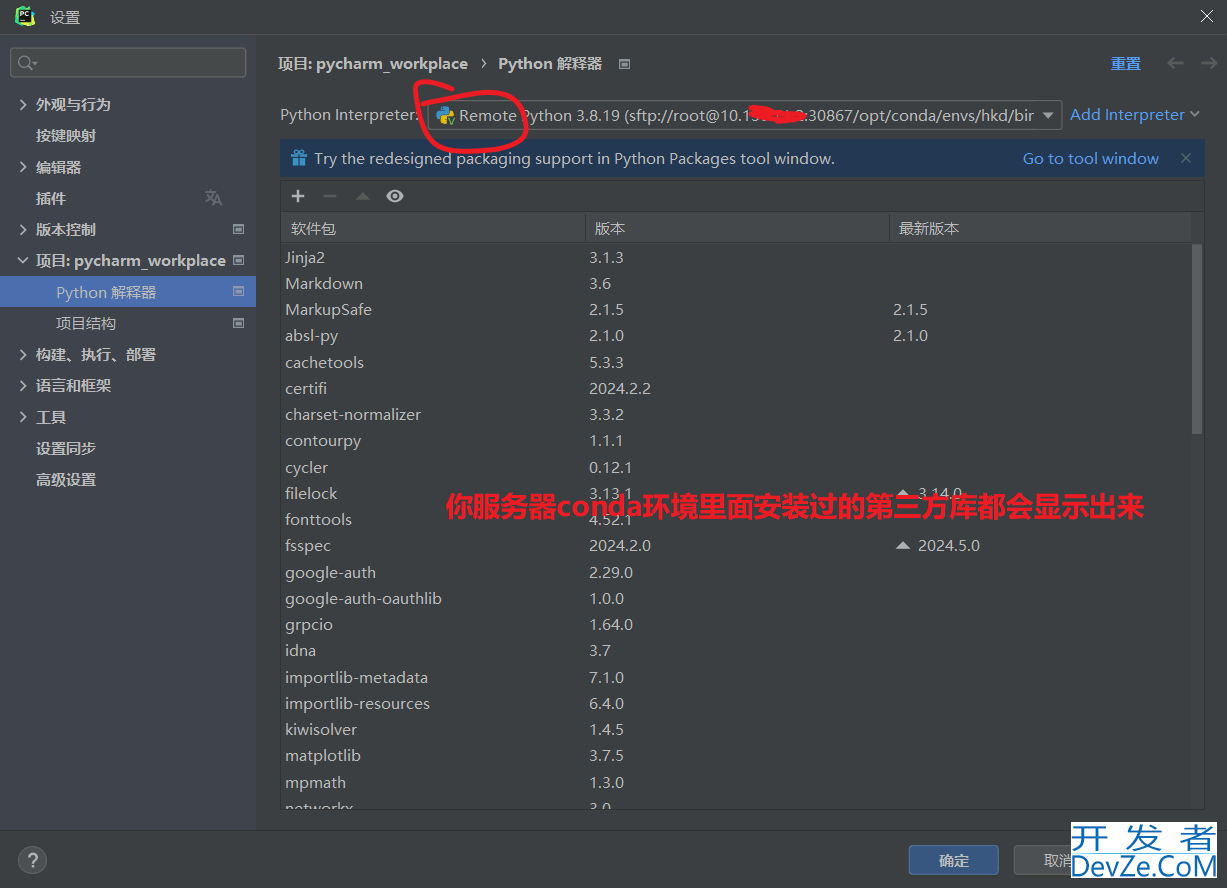Add a package with the plus icon

(298, 196)
